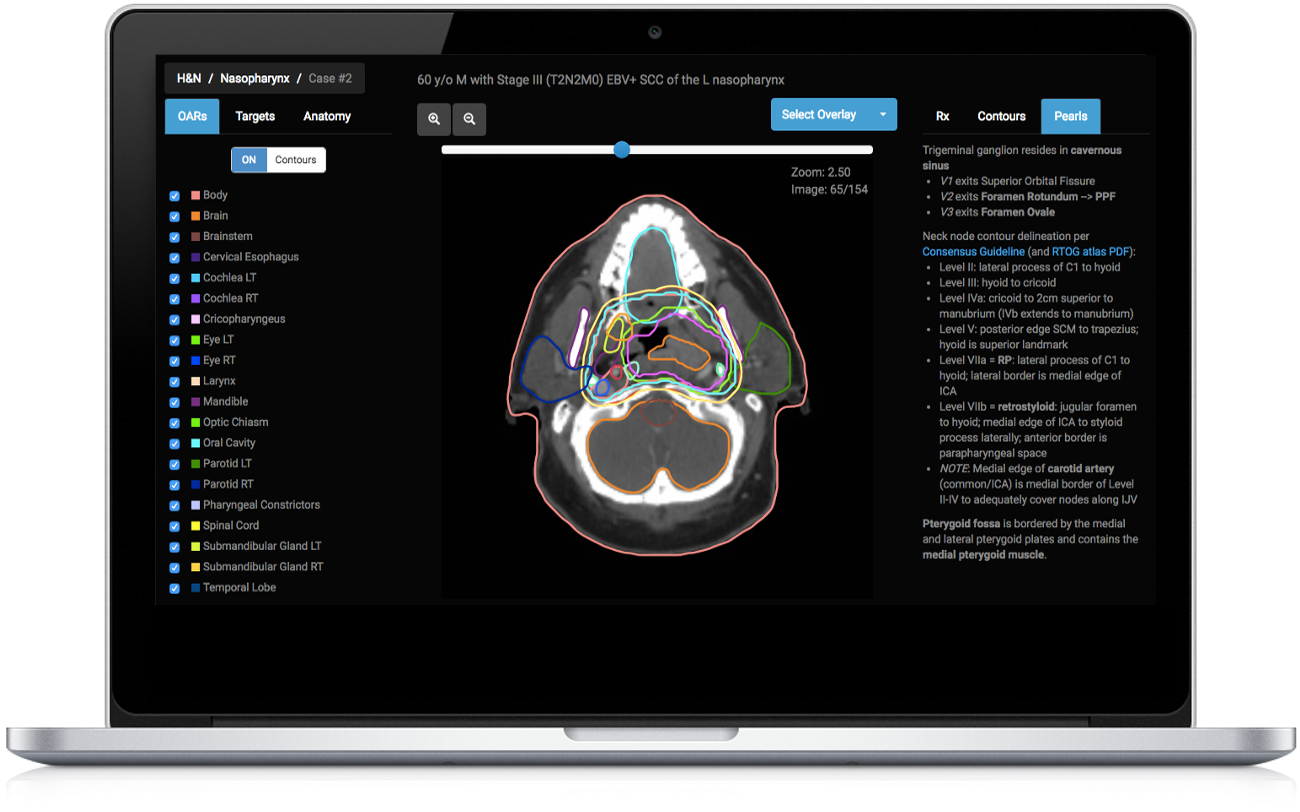This screenshot has width=1300, height=812.
Task: View the Contours tab in the right panel
Action: pos(1001,116)
